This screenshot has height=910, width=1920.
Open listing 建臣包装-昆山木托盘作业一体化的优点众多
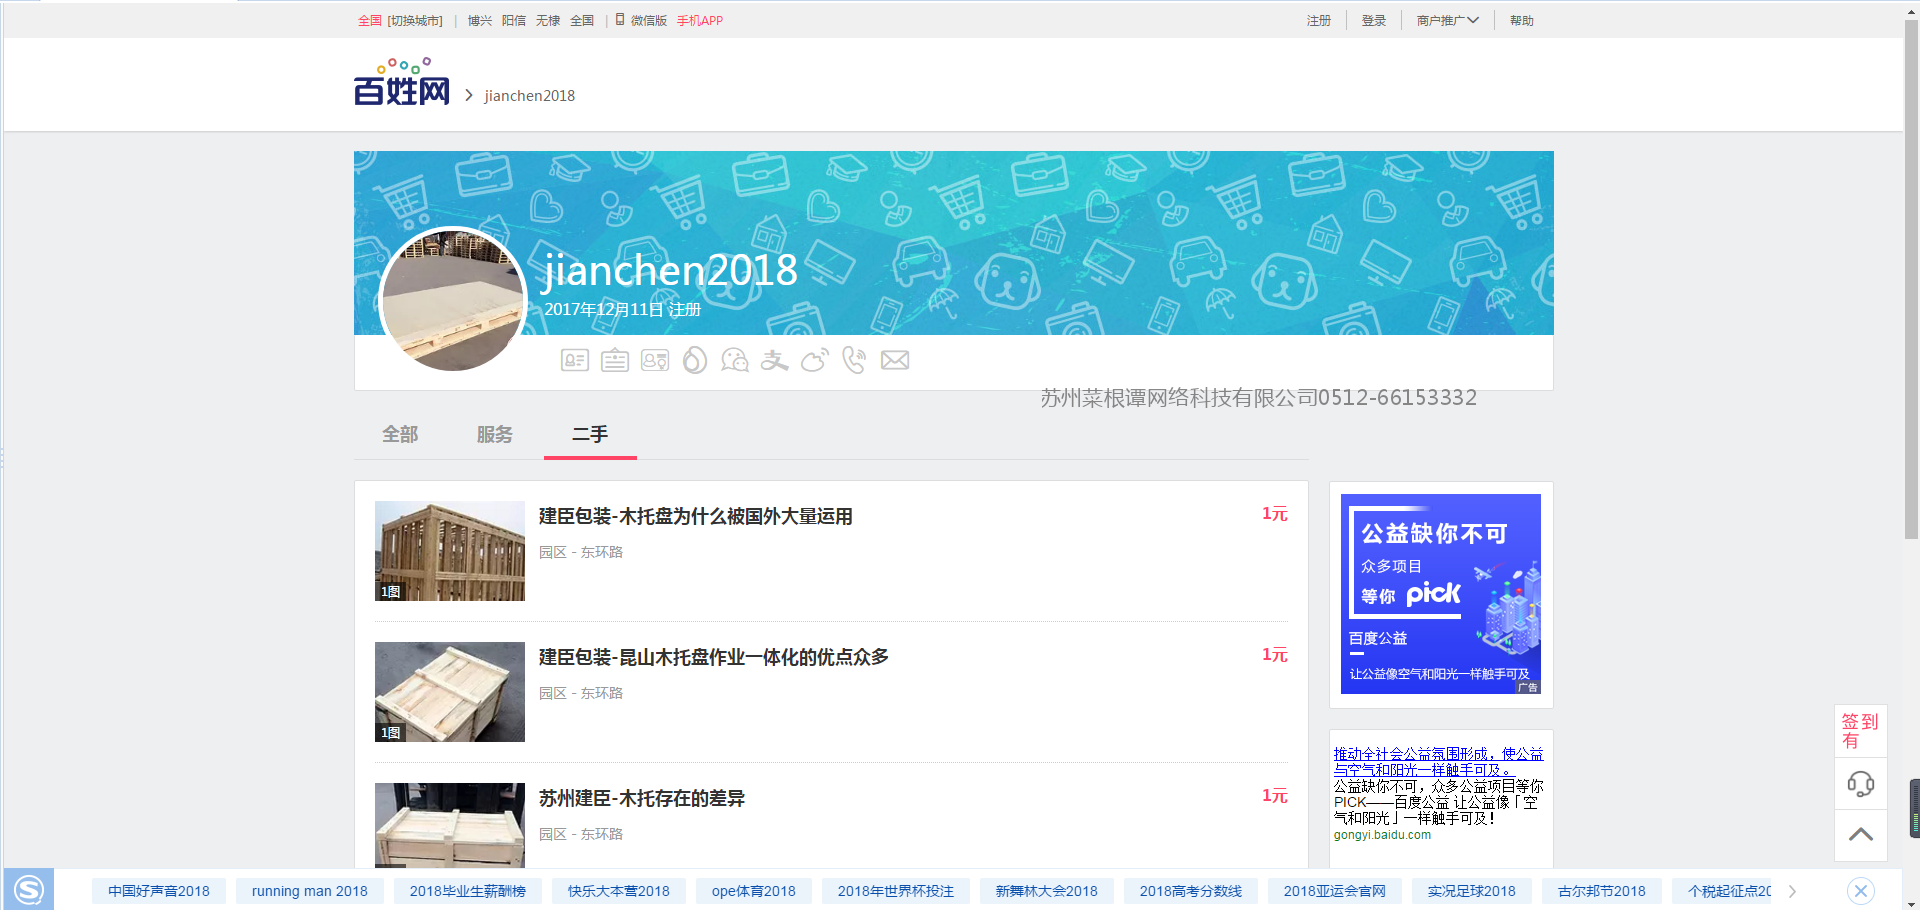[714, 658]
